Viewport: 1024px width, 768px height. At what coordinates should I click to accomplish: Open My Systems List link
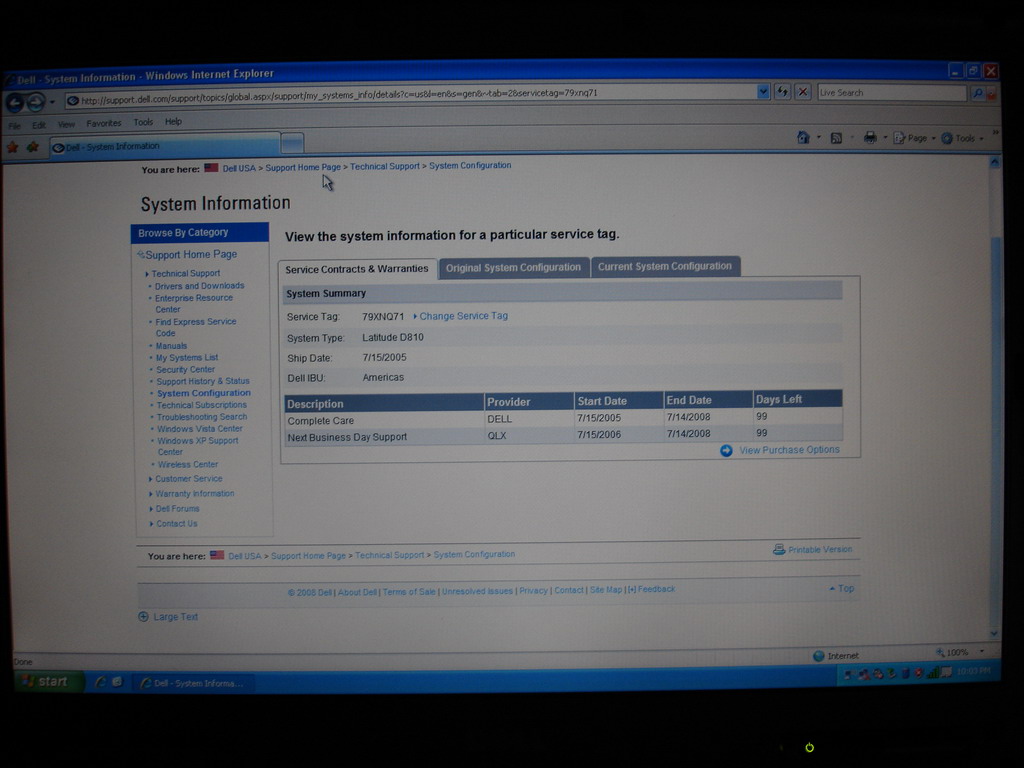click(187, 358)
